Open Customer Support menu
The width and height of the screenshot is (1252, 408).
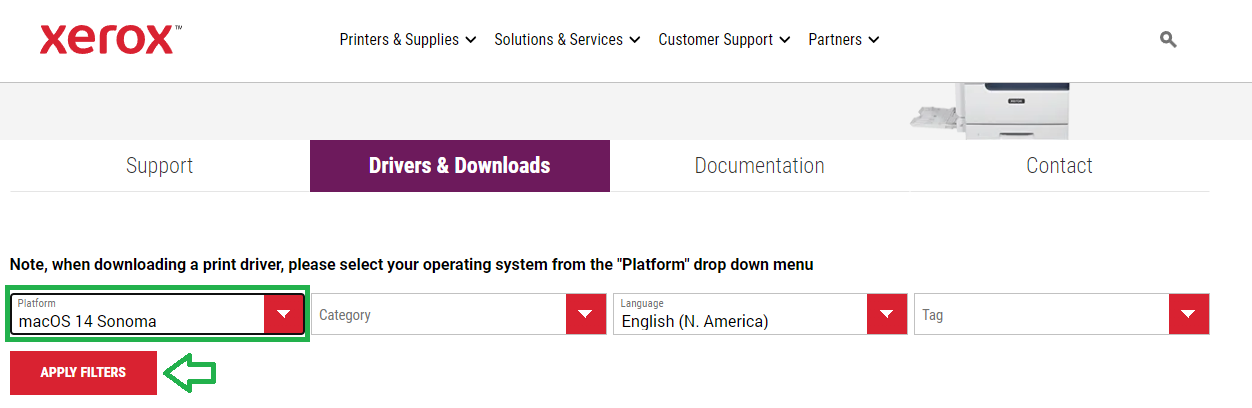tap(724, 40)
